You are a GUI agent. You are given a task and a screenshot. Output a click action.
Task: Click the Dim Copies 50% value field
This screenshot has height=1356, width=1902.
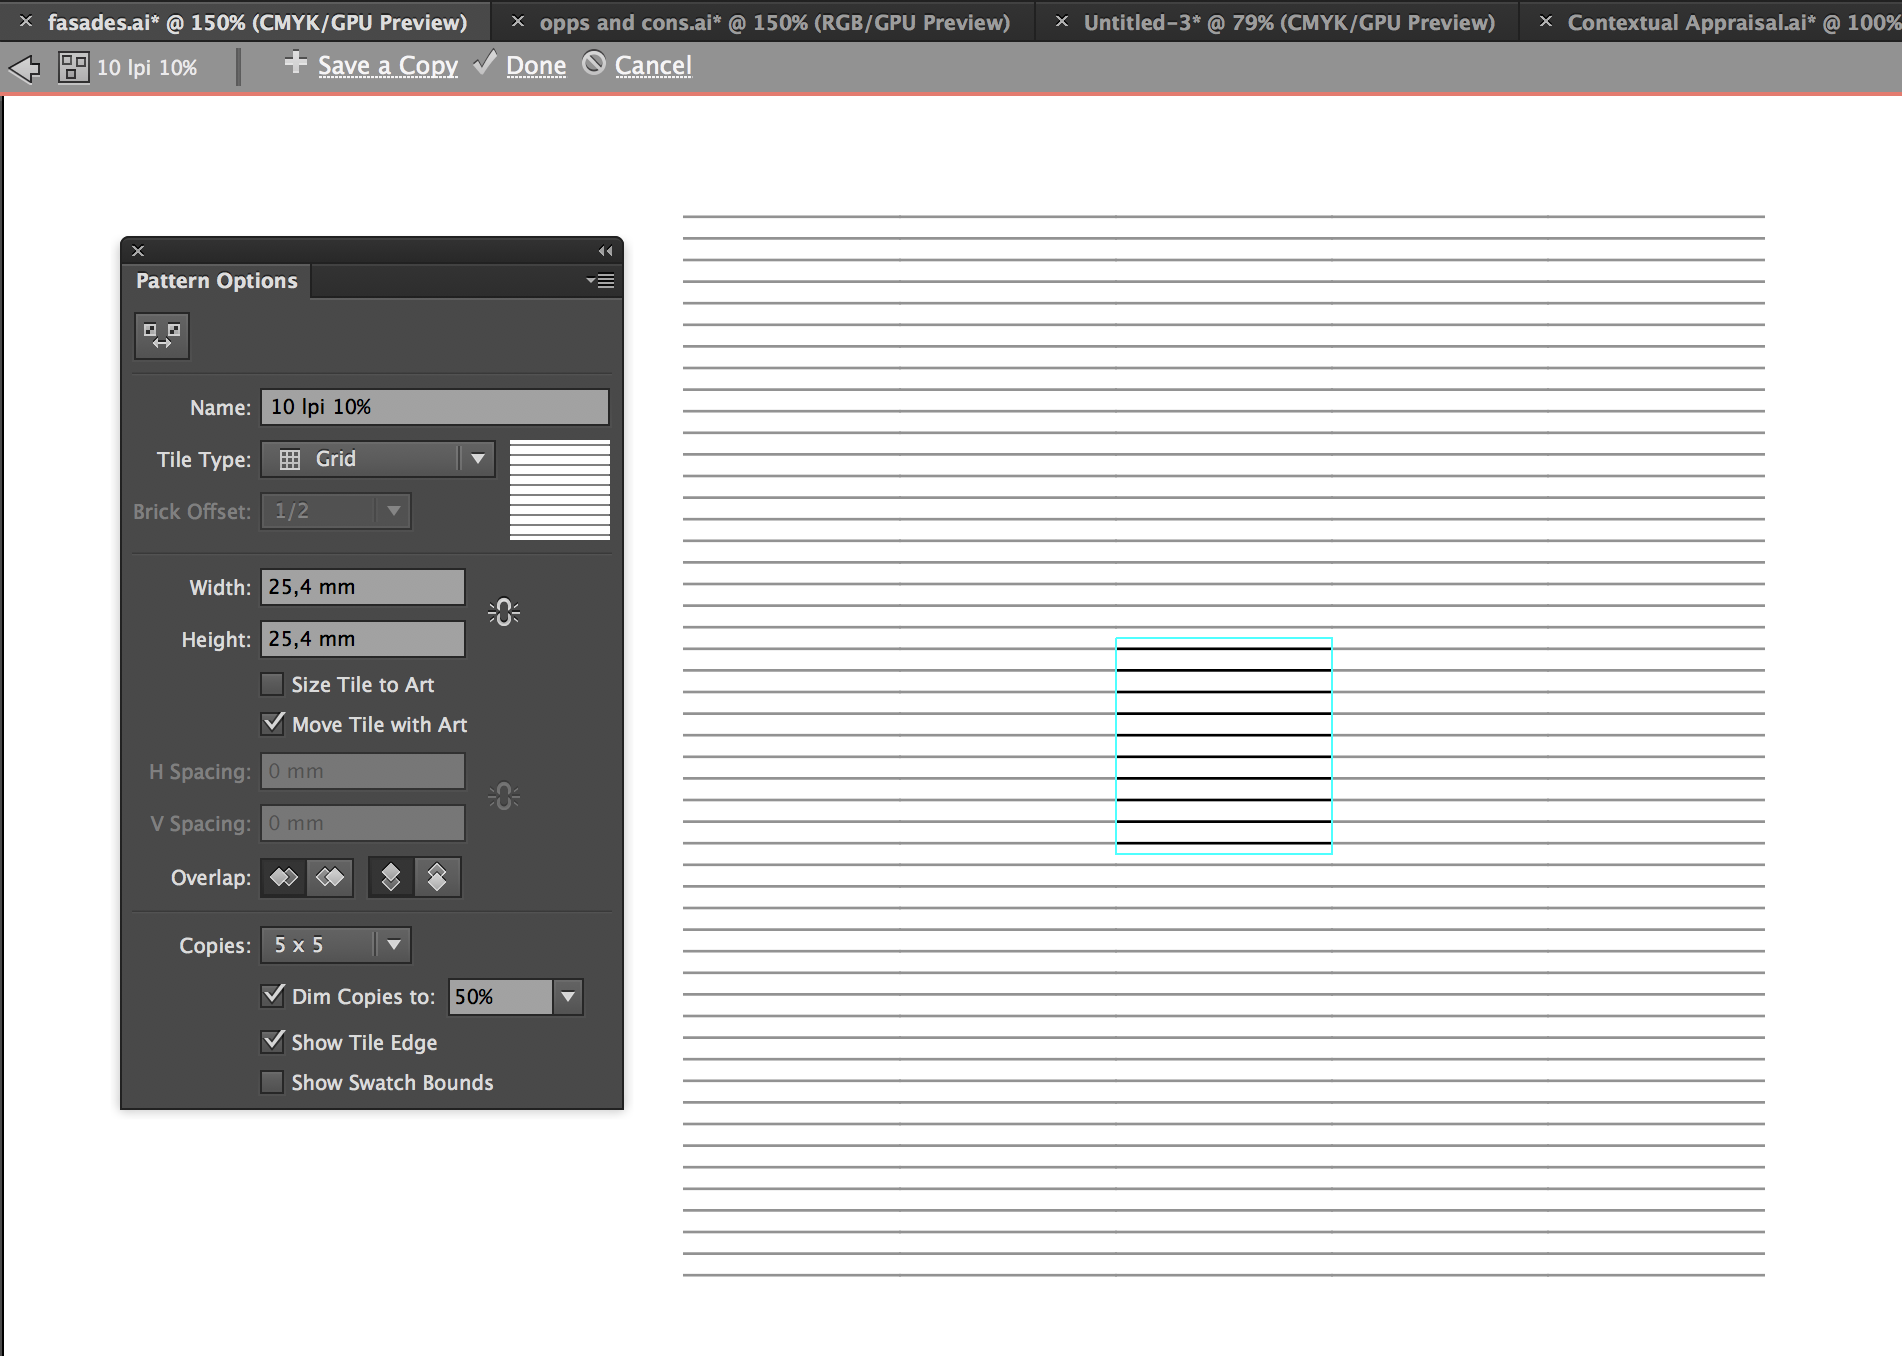(501, 997)
